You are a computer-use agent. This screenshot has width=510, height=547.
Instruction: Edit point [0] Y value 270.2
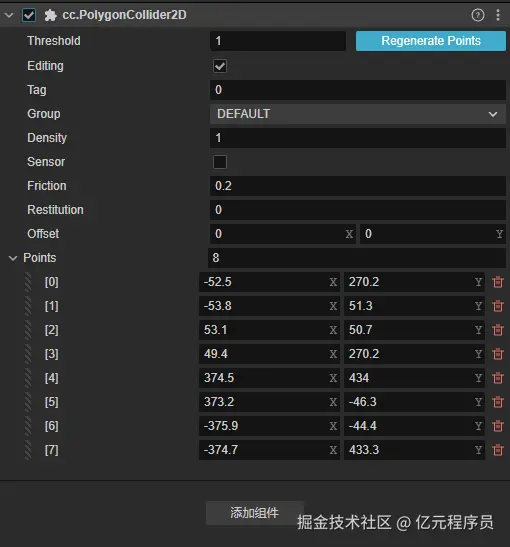coord(414,282)
